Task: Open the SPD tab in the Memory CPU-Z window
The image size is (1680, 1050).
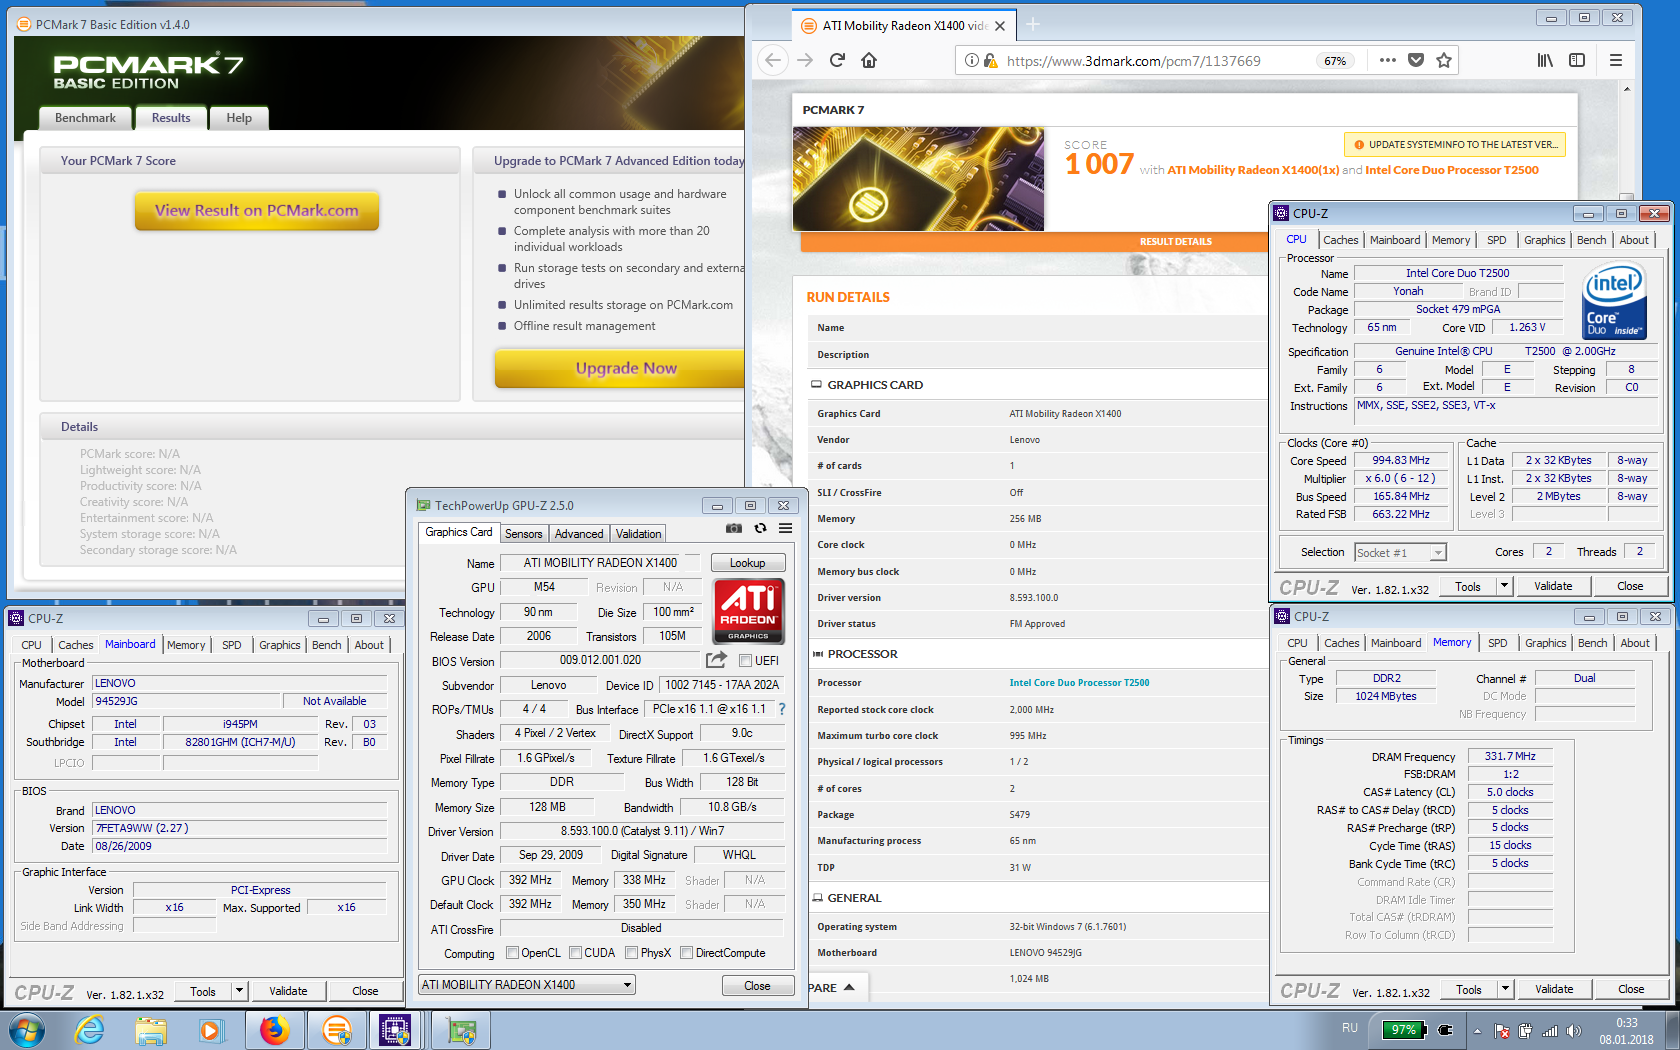Action: pos(1497,643)
